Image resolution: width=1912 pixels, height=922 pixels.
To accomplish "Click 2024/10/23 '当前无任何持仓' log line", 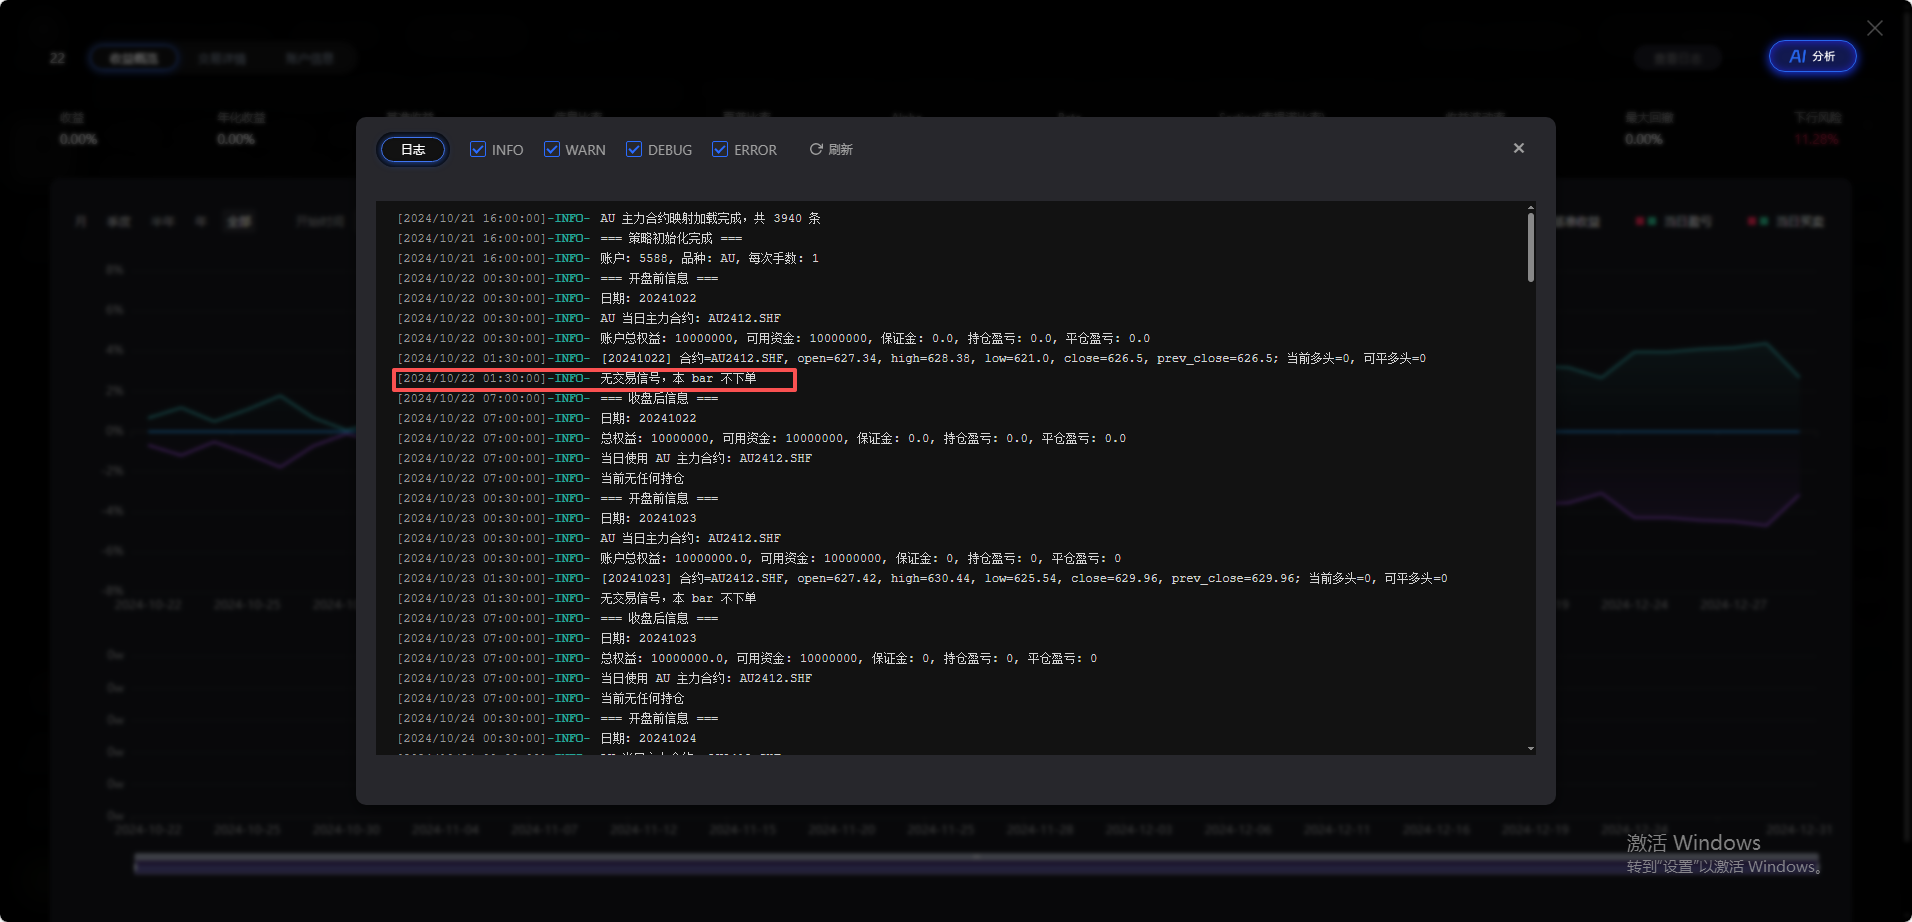I will click(541, 698).
